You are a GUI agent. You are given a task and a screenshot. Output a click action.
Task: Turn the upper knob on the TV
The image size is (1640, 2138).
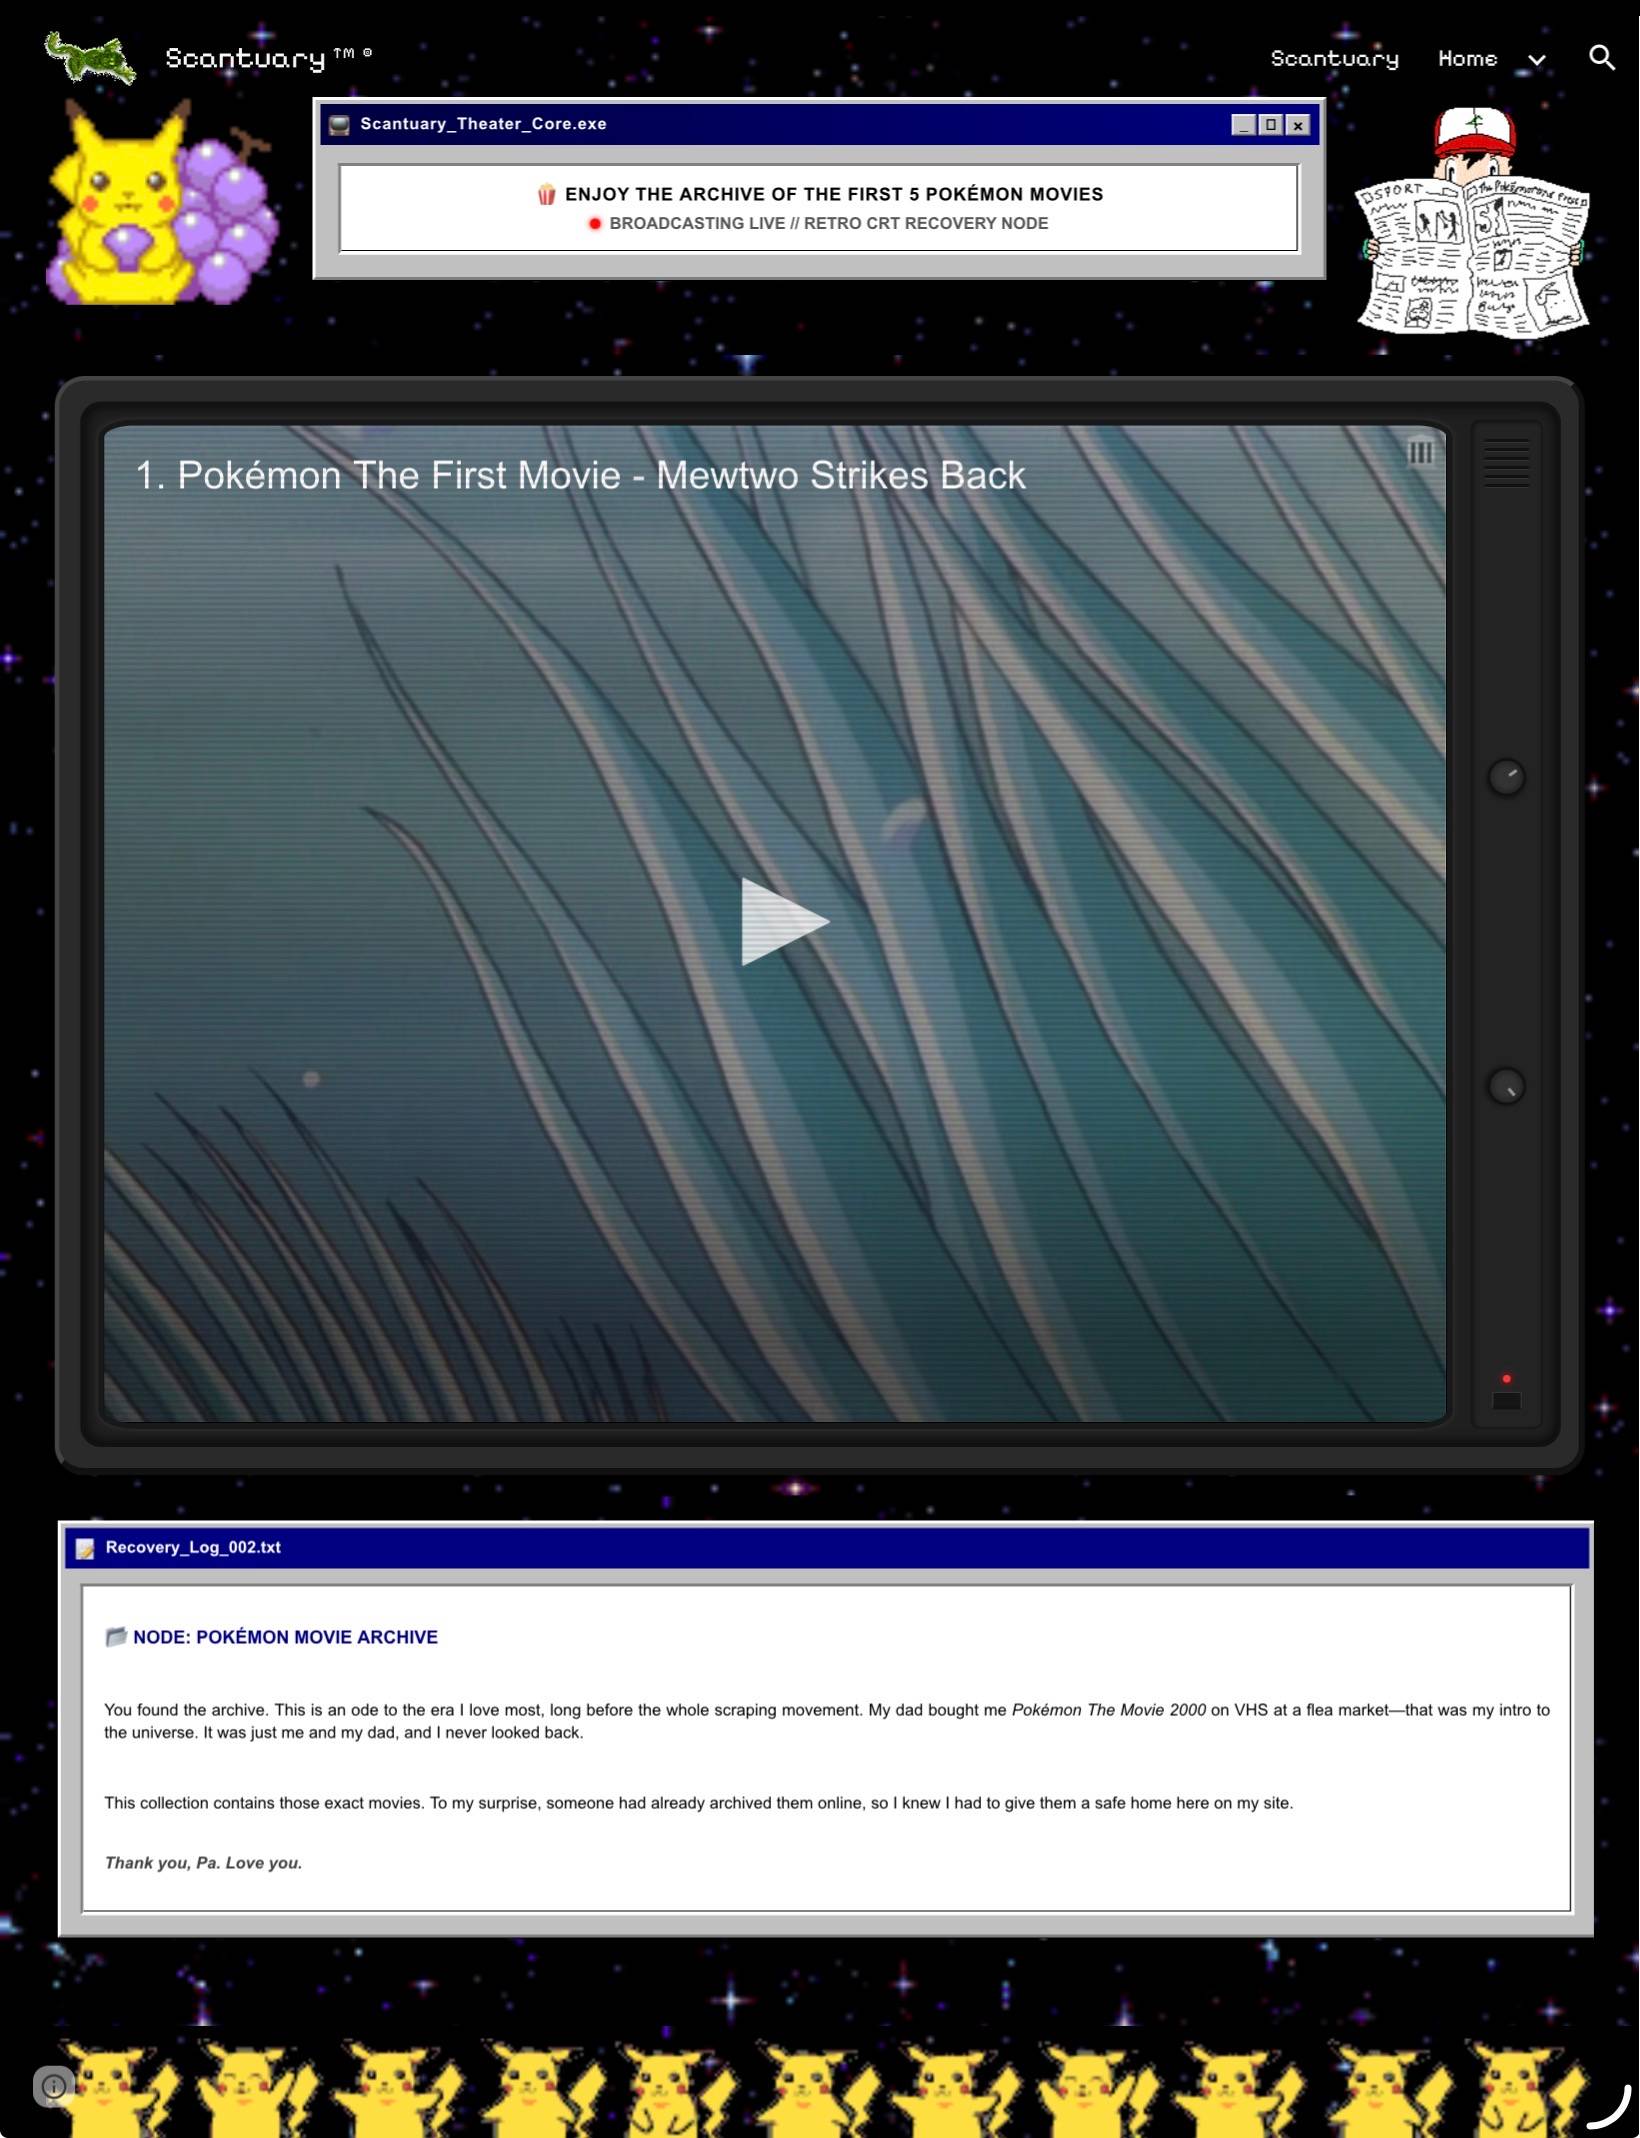point(1506,777)
